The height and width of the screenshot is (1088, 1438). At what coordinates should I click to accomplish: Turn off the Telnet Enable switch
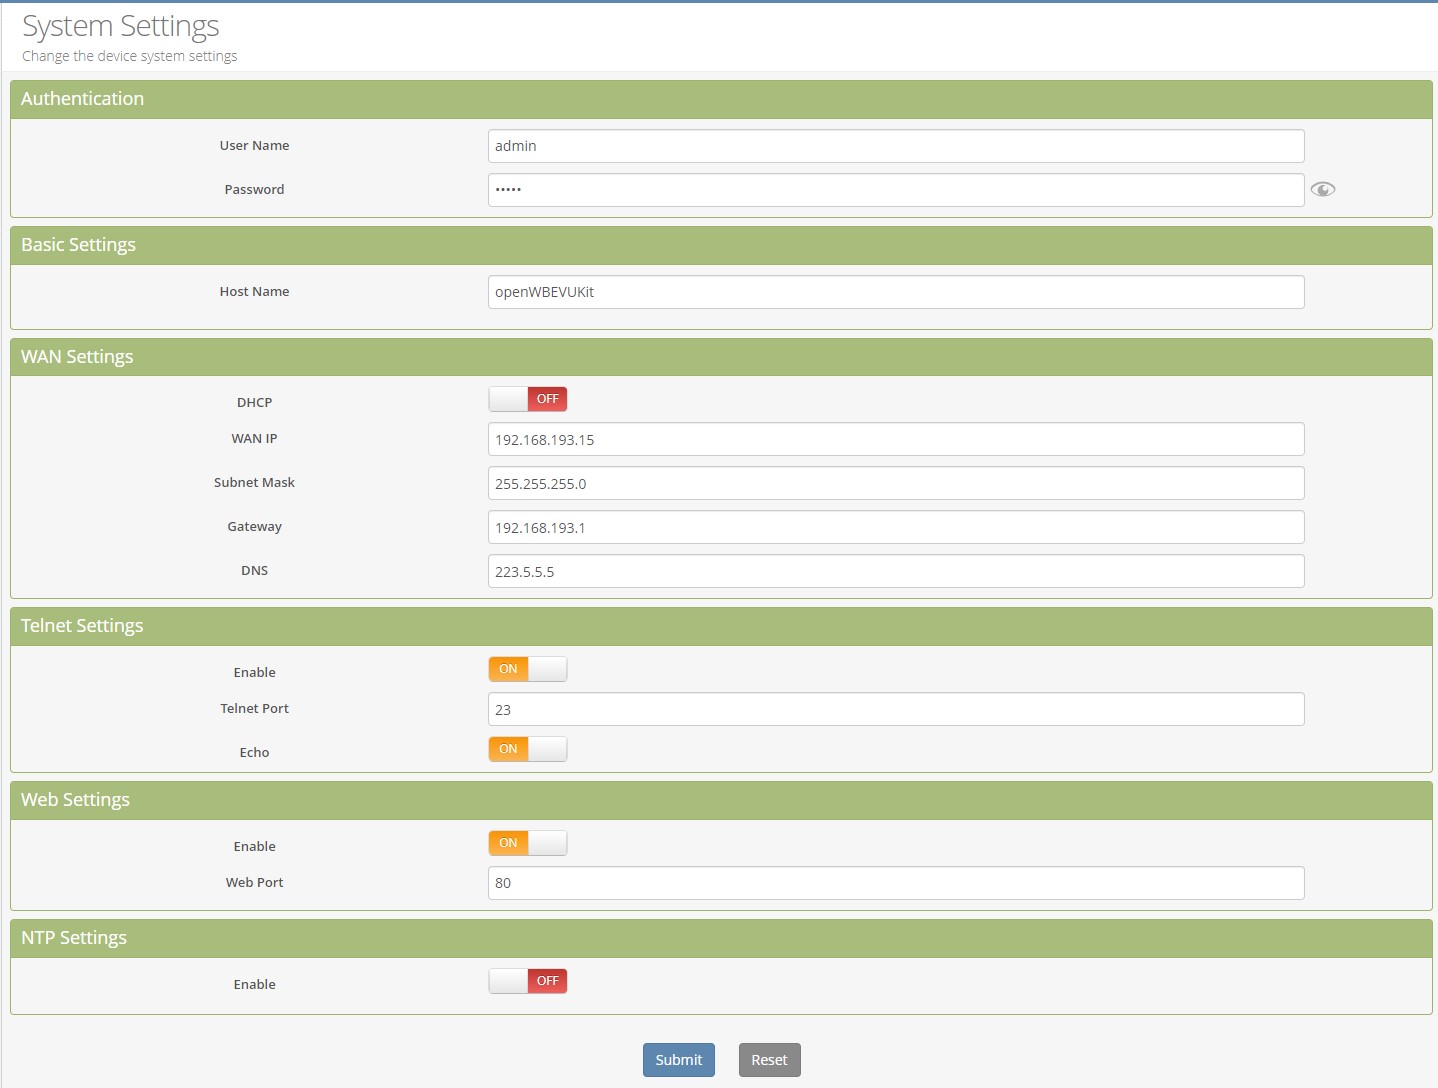[x=528, y=669]
